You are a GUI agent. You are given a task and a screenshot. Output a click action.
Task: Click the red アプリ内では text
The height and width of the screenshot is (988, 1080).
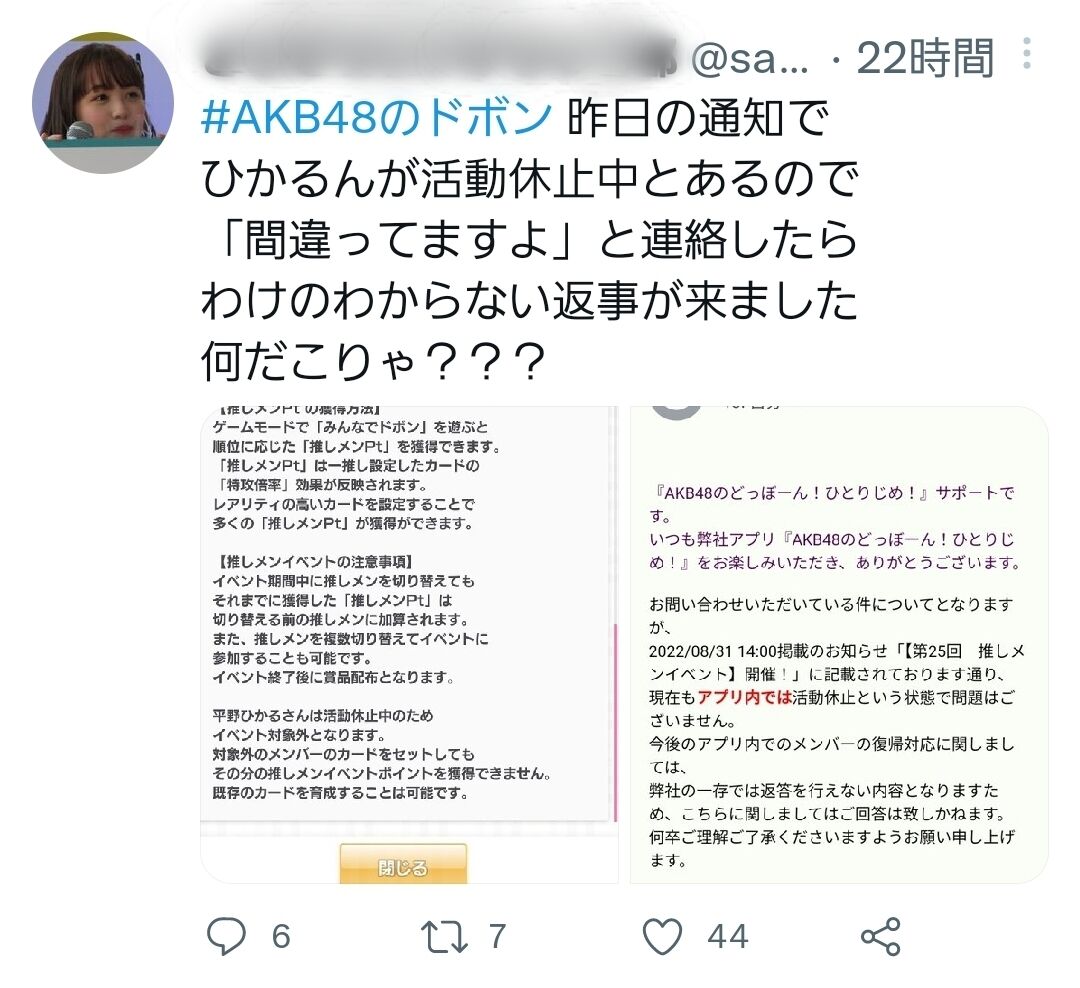744,697
